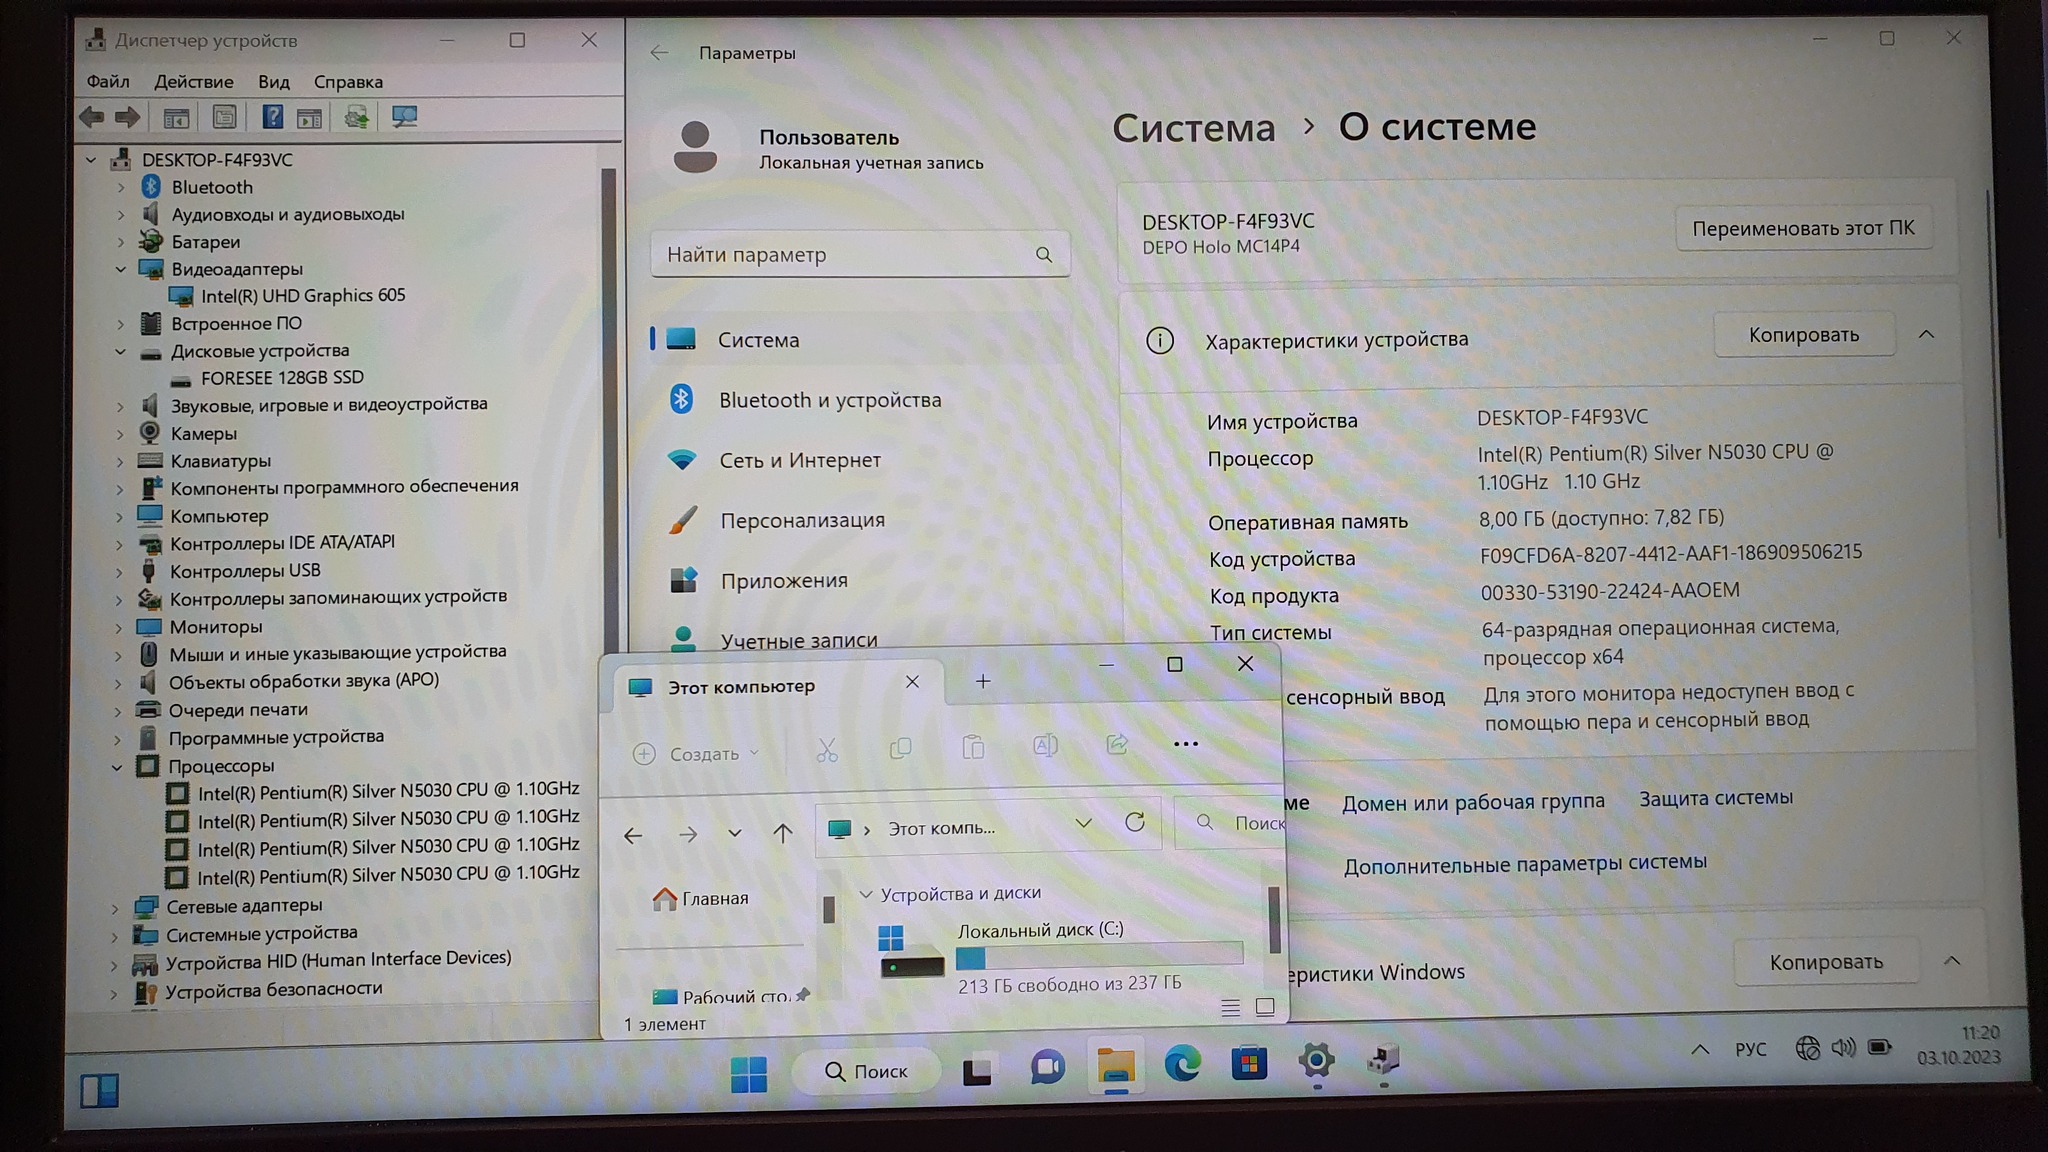Click the Device Manager back arrow icon

pos(92,117)
